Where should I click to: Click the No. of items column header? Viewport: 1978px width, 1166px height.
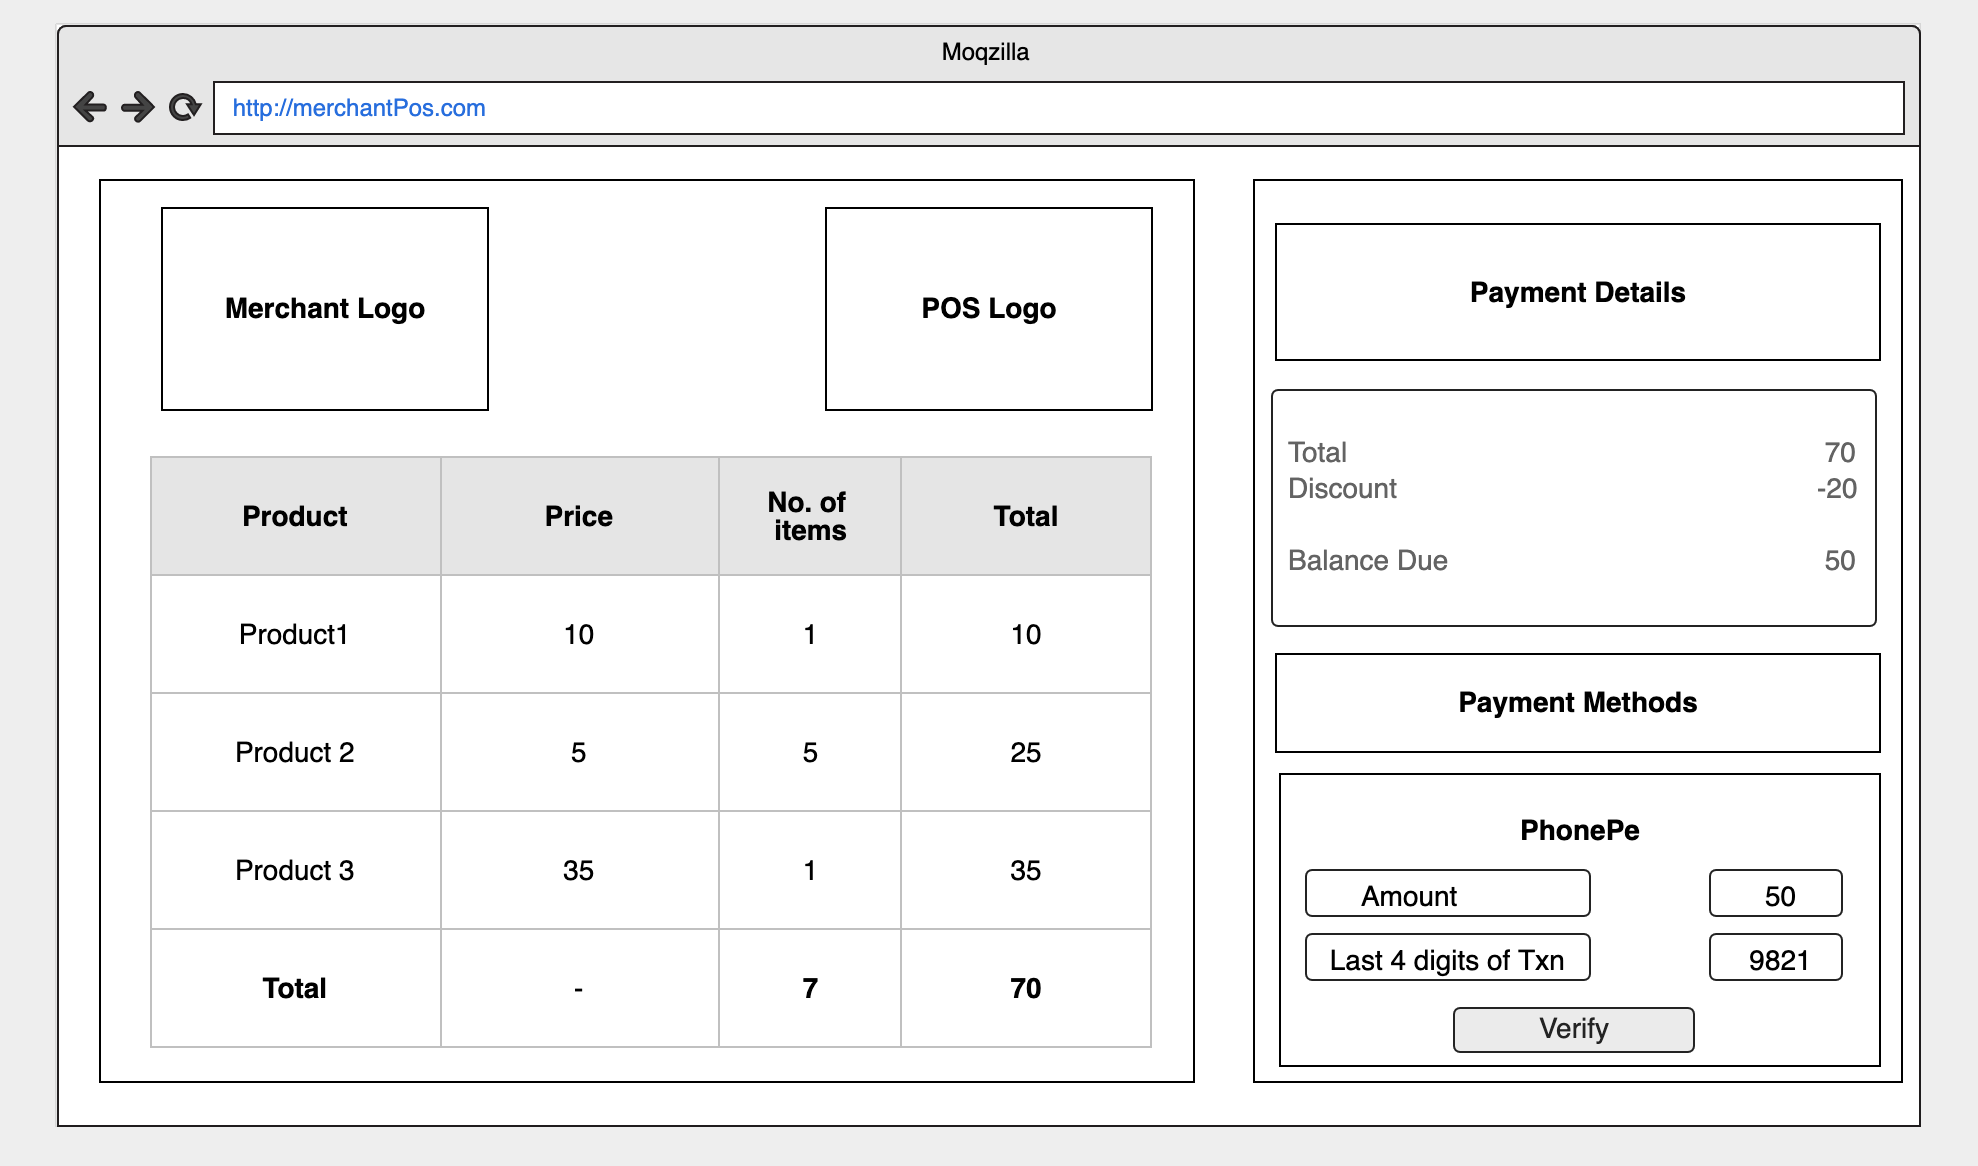click(x=809, y=516)
